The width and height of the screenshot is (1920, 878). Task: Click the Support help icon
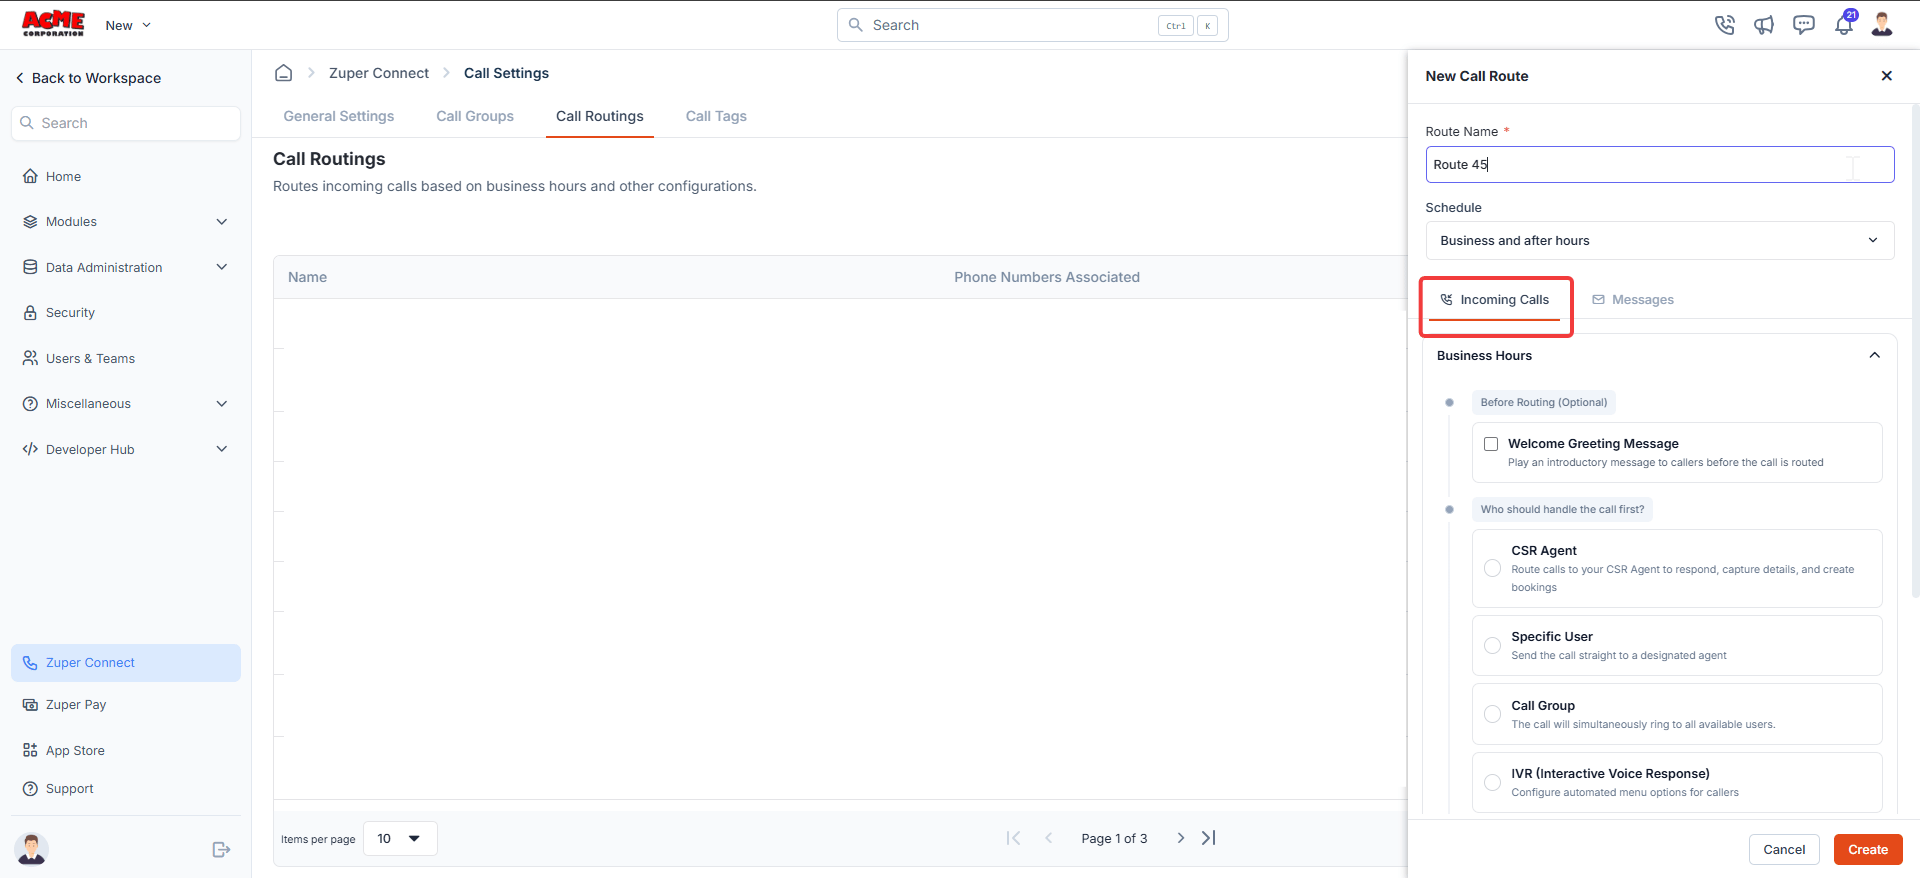[x=30, y=789]
